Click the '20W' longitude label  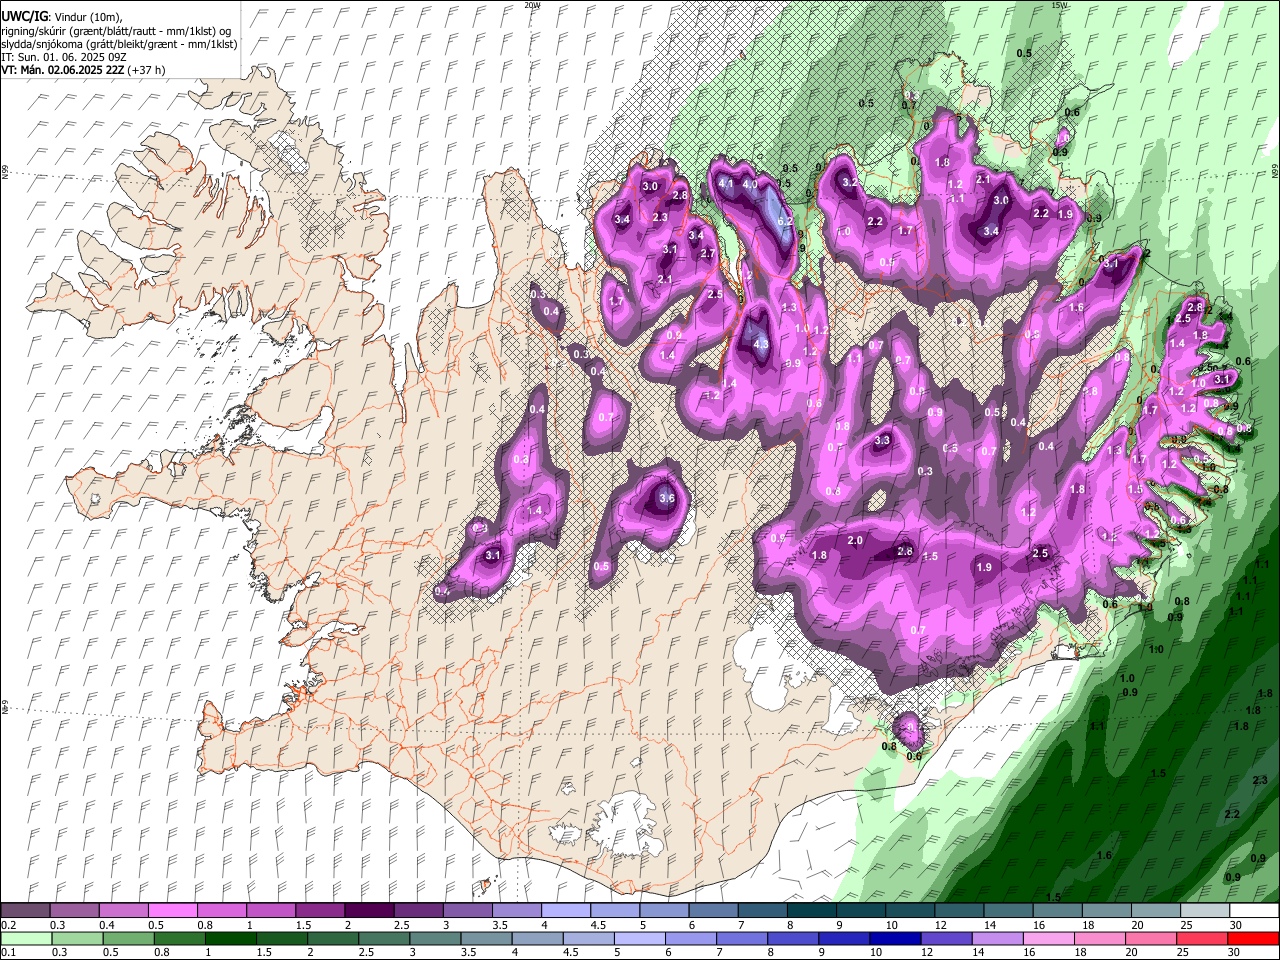(532, 5)
